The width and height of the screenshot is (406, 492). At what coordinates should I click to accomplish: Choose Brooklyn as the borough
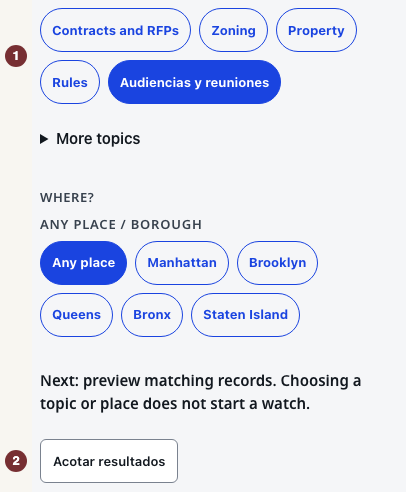coord(277,263)
